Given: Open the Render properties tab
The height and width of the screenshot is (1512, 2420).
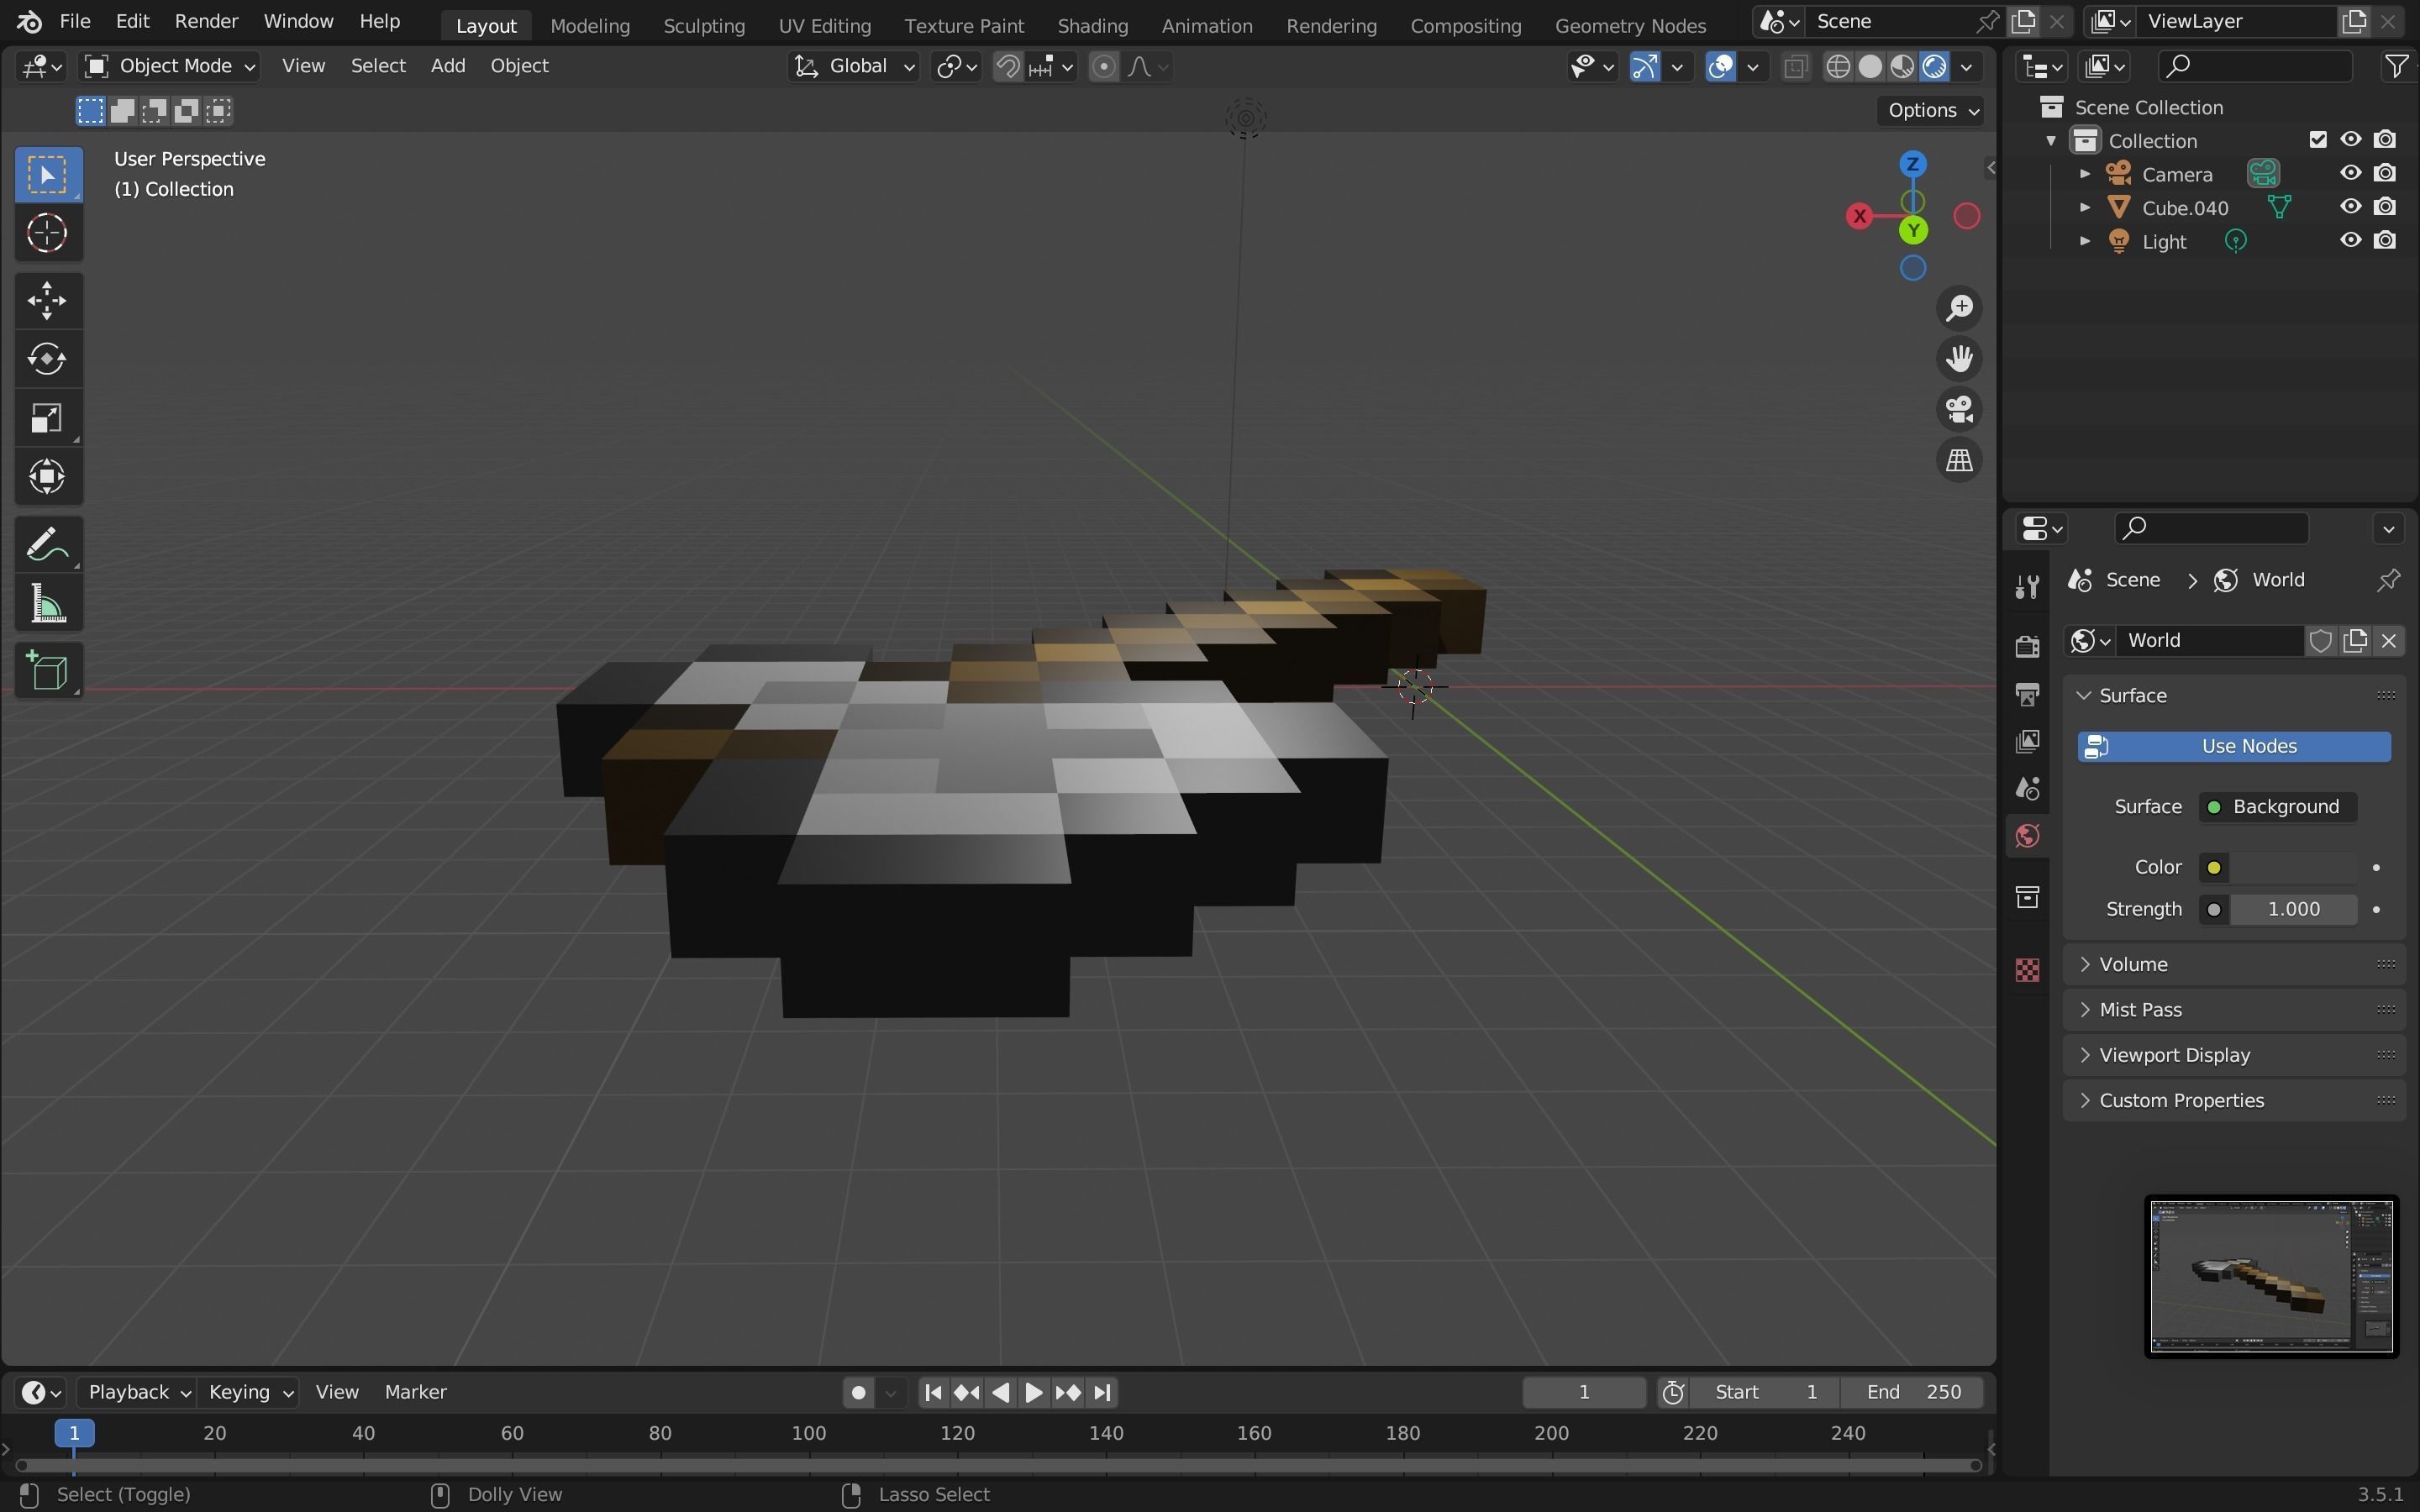Looking at the screenshot, I should [x=2027, y=646].
